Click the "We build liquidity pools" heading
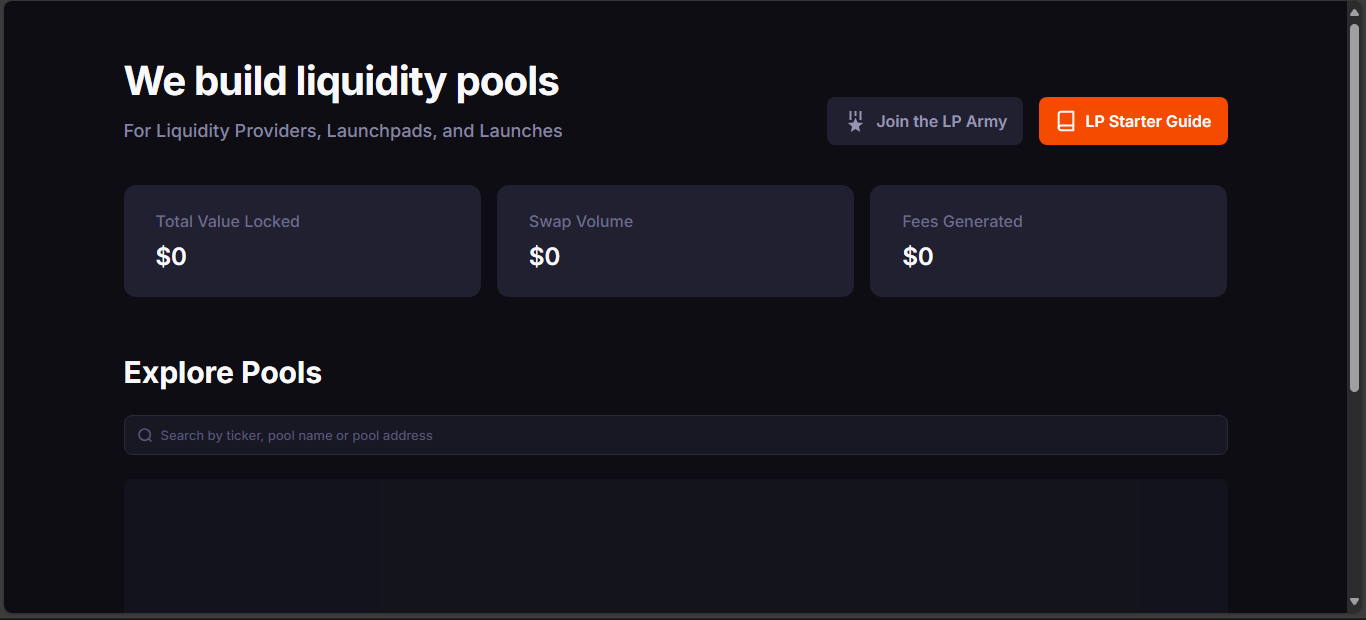 [x=341, y=81]
